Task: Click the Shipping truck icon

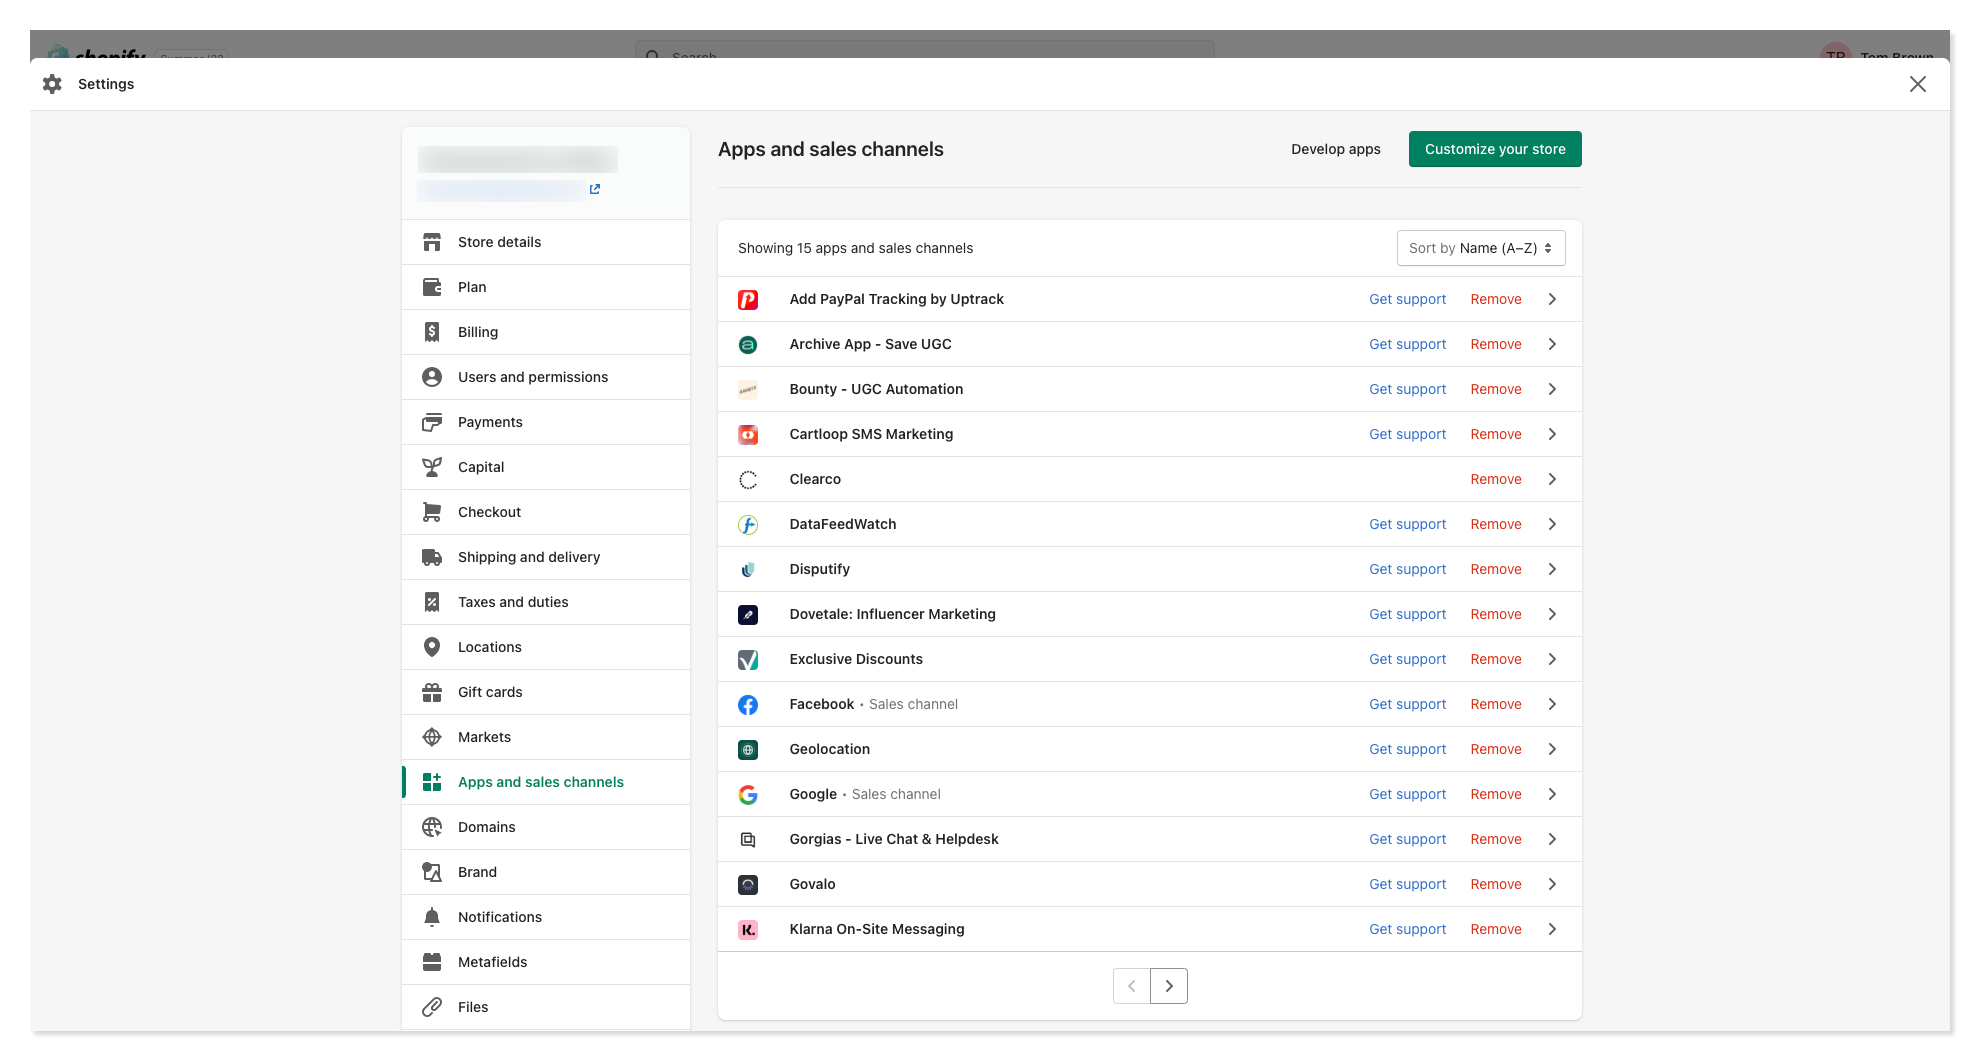Action: click(x=432, y=557)
